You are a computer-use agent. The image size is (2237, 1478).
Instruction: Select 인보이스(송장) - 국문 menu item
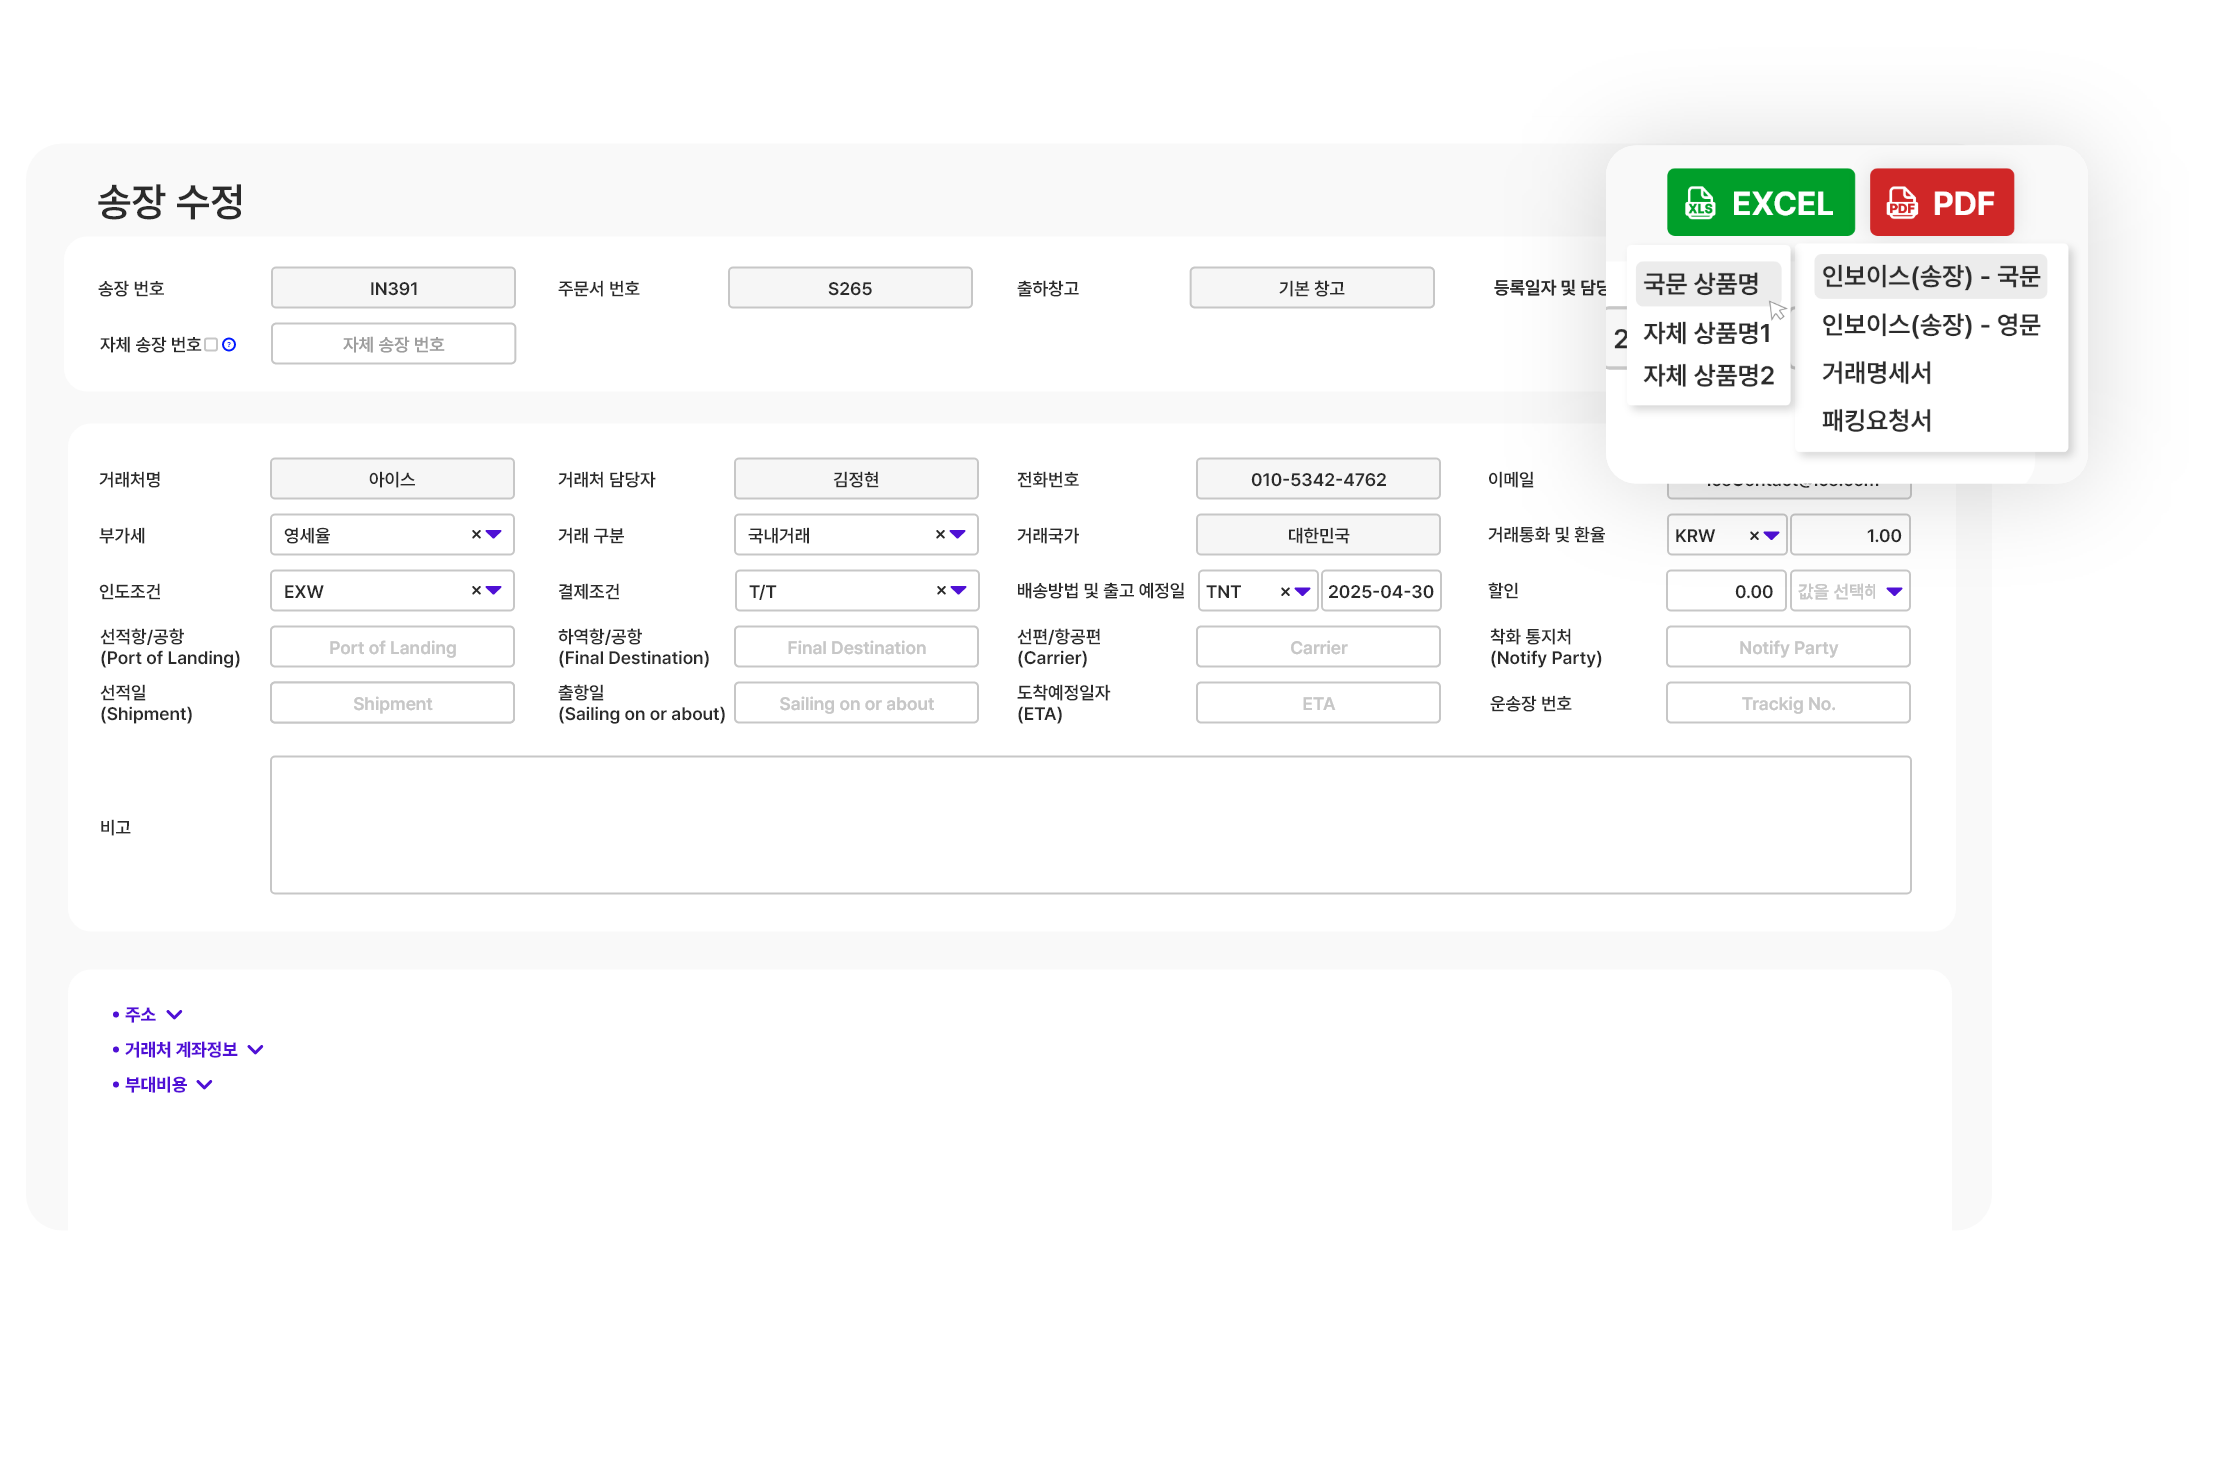(1930, 276)
